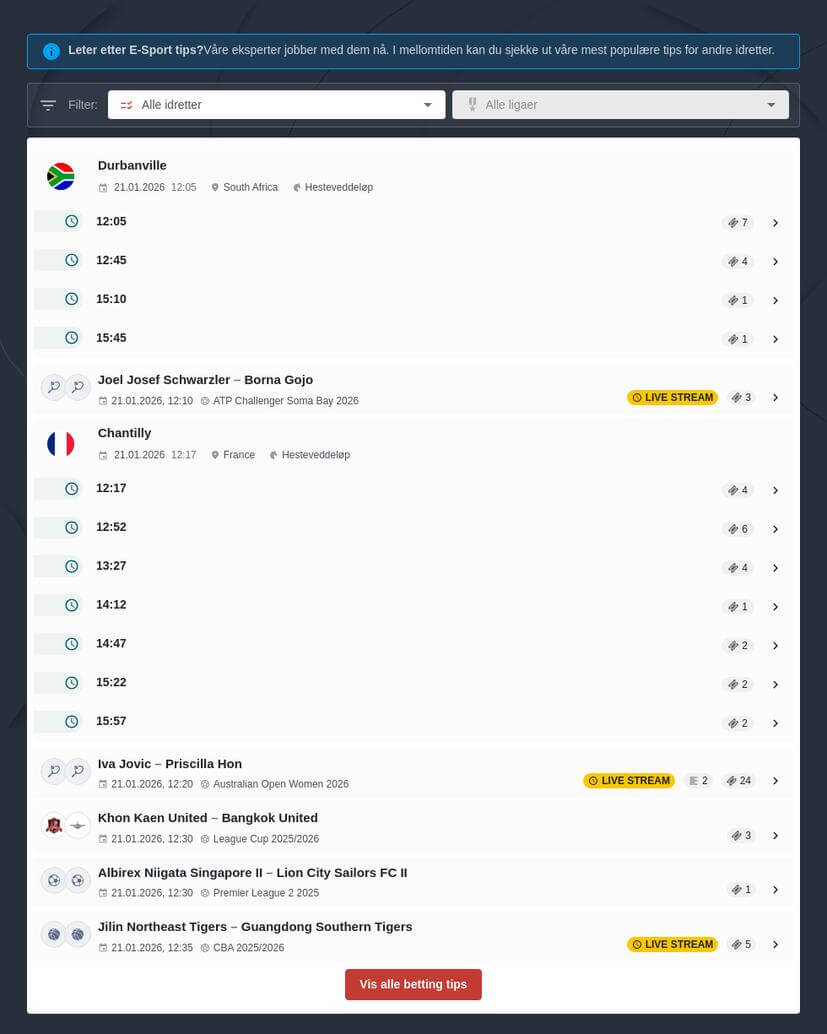Click the location pin icon next to "South Africa"
This screenshot has width=827, height=1034.
pyautogui.click(x=215, y=187)
